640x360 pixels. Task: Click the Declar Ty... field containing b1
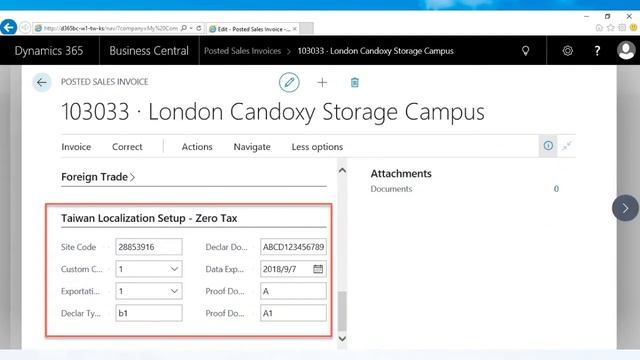coord(149,313)
